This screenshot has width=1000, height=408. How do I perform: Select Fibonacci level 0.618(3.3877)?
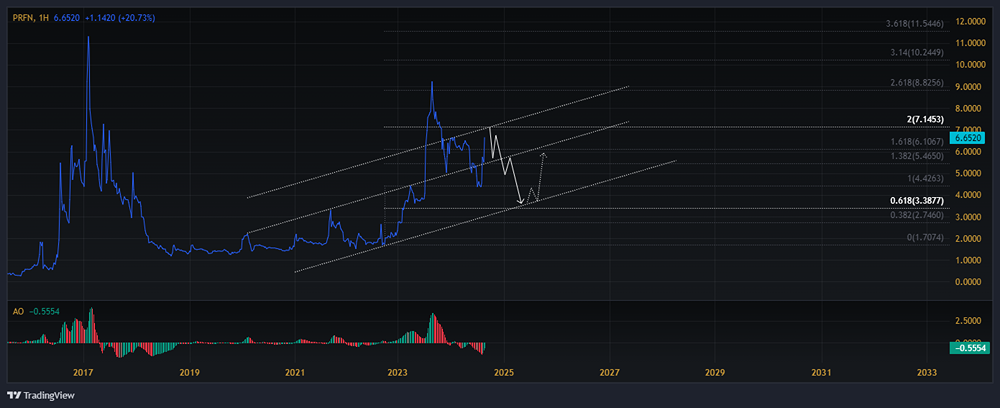pyautogui.click(x=918, y=201)
